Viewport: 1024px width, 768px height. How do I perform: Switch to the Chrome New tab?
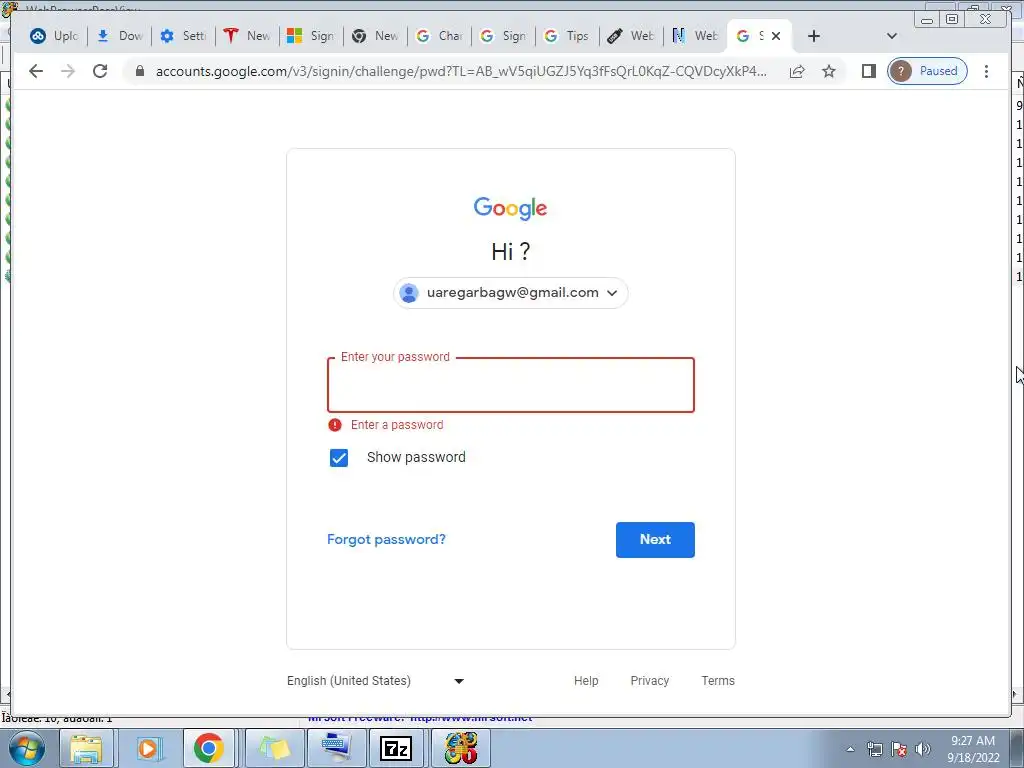376,37
